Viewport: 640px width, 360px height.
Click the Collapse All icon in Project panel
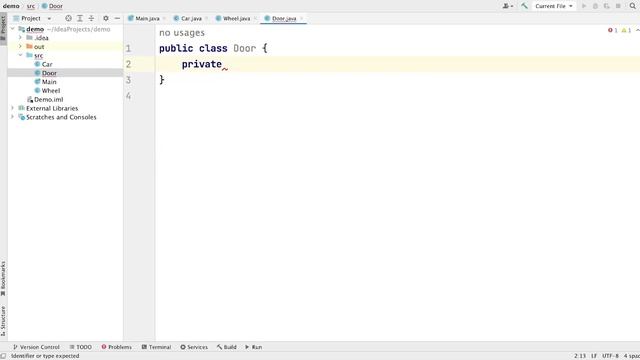91,18
